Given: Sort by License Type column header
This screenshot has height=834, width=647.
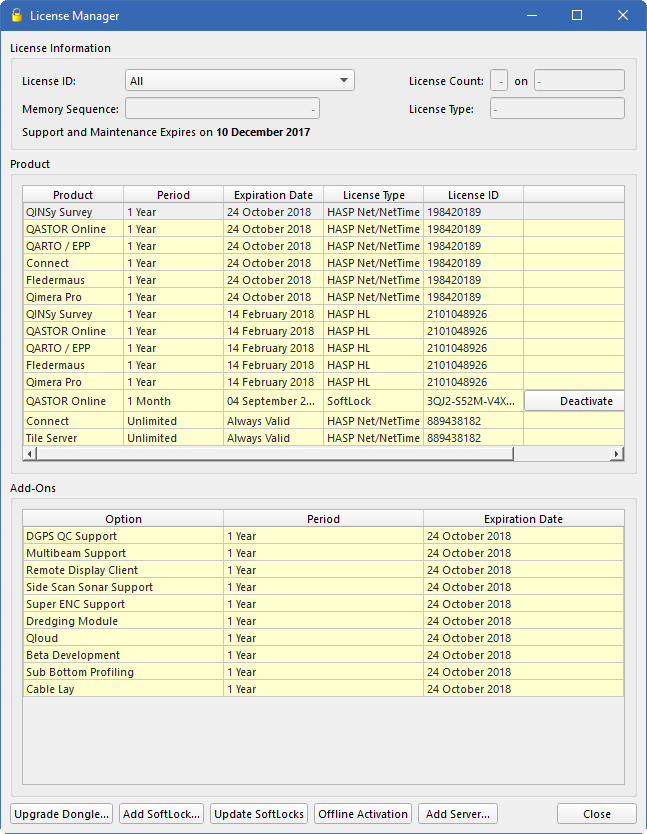Looking at the screenshot, I should [373, 195].
